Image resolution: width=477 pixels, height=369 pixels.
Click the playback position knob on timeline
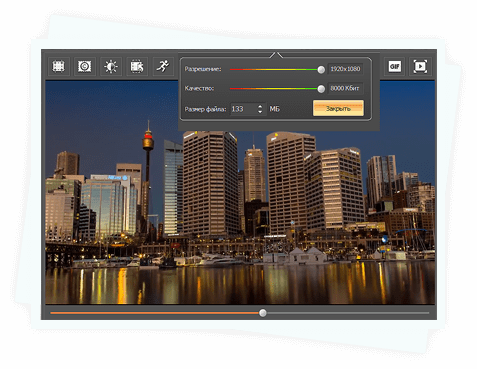tap(263, 313)
